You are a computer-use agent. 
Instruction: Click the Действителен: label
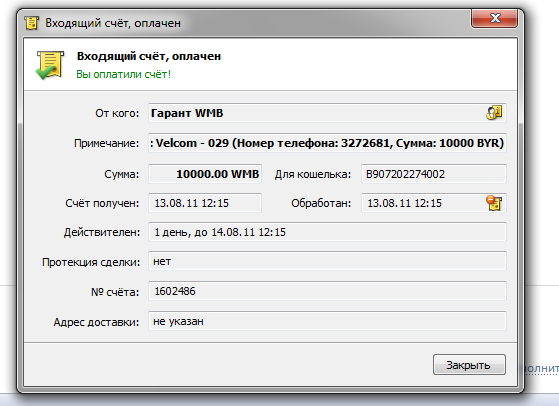102,232
